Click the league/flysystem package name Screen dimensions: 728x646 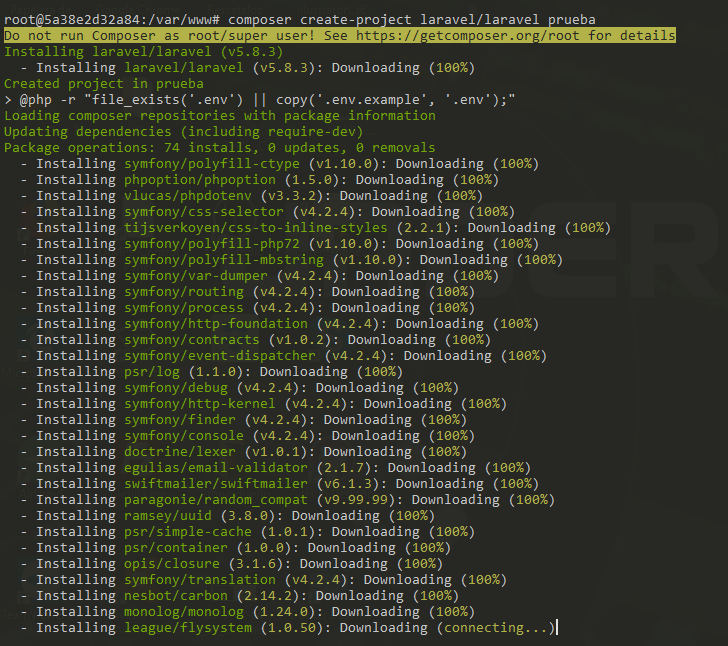tap(188, 629)
